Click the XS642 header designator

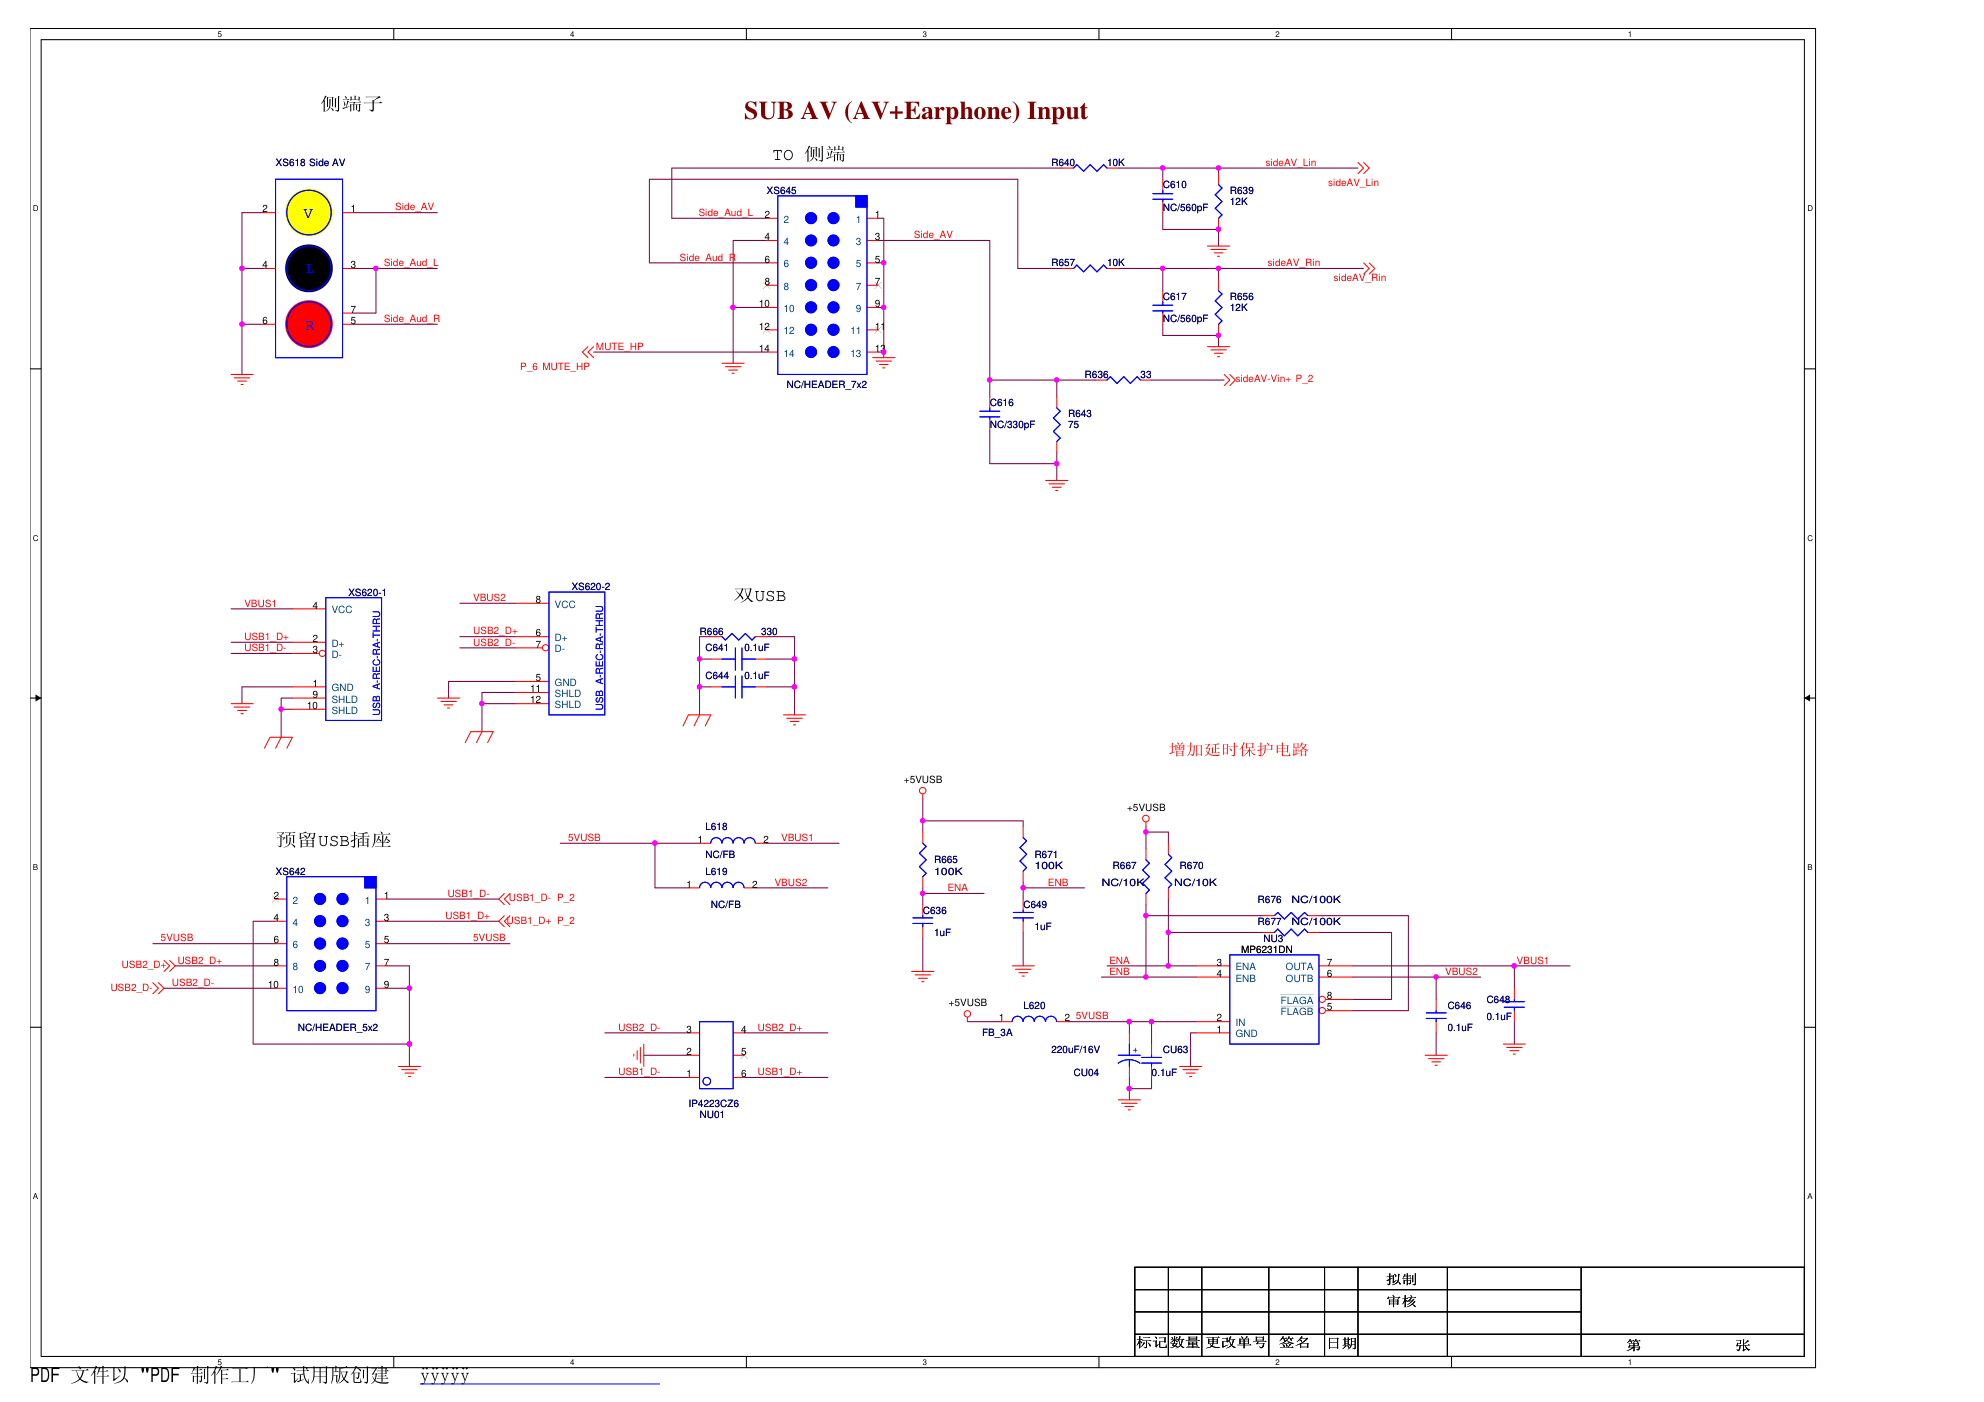290,871
